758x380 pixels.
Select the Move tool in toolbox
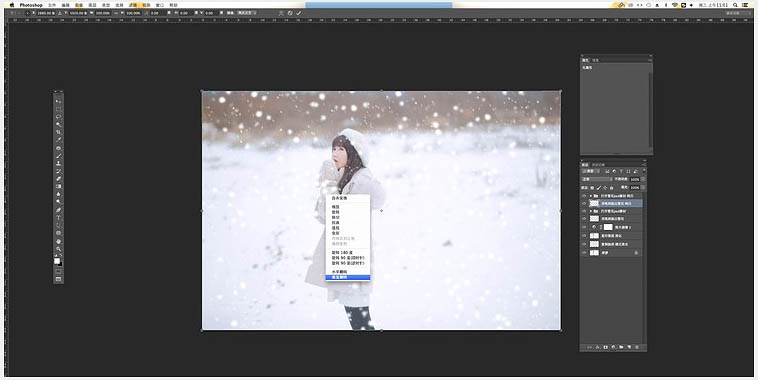pos(58,101)
